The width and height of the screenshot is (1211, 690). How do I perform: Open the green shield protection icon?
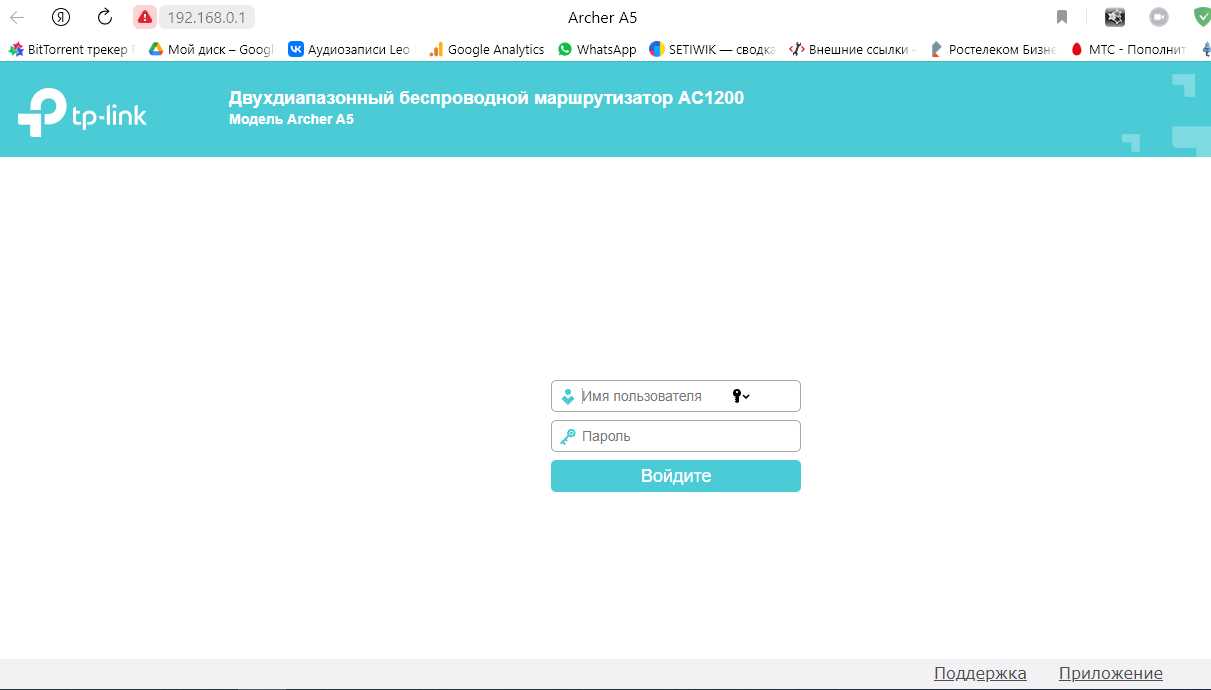[1202, 17]
